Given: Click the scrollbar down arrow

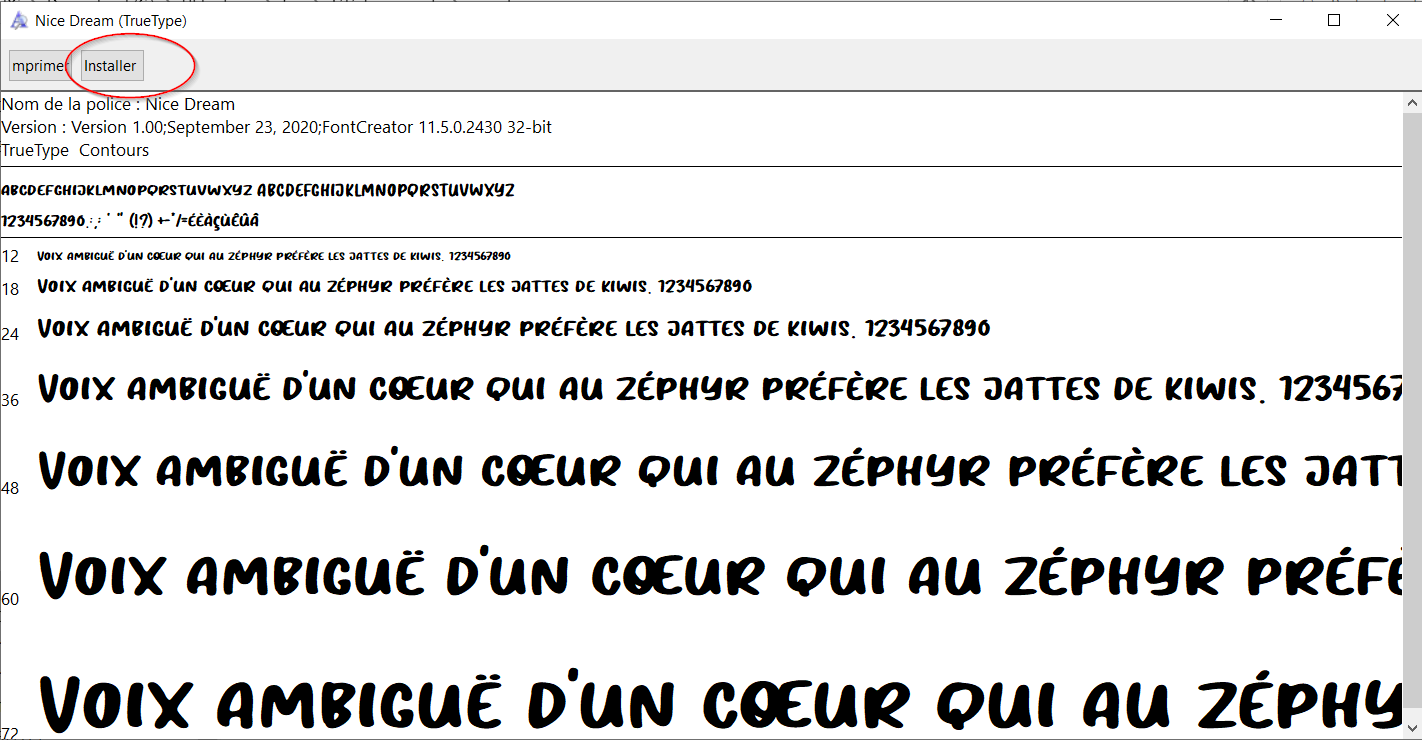Looking at the screenshot, I should [1413, 729].
